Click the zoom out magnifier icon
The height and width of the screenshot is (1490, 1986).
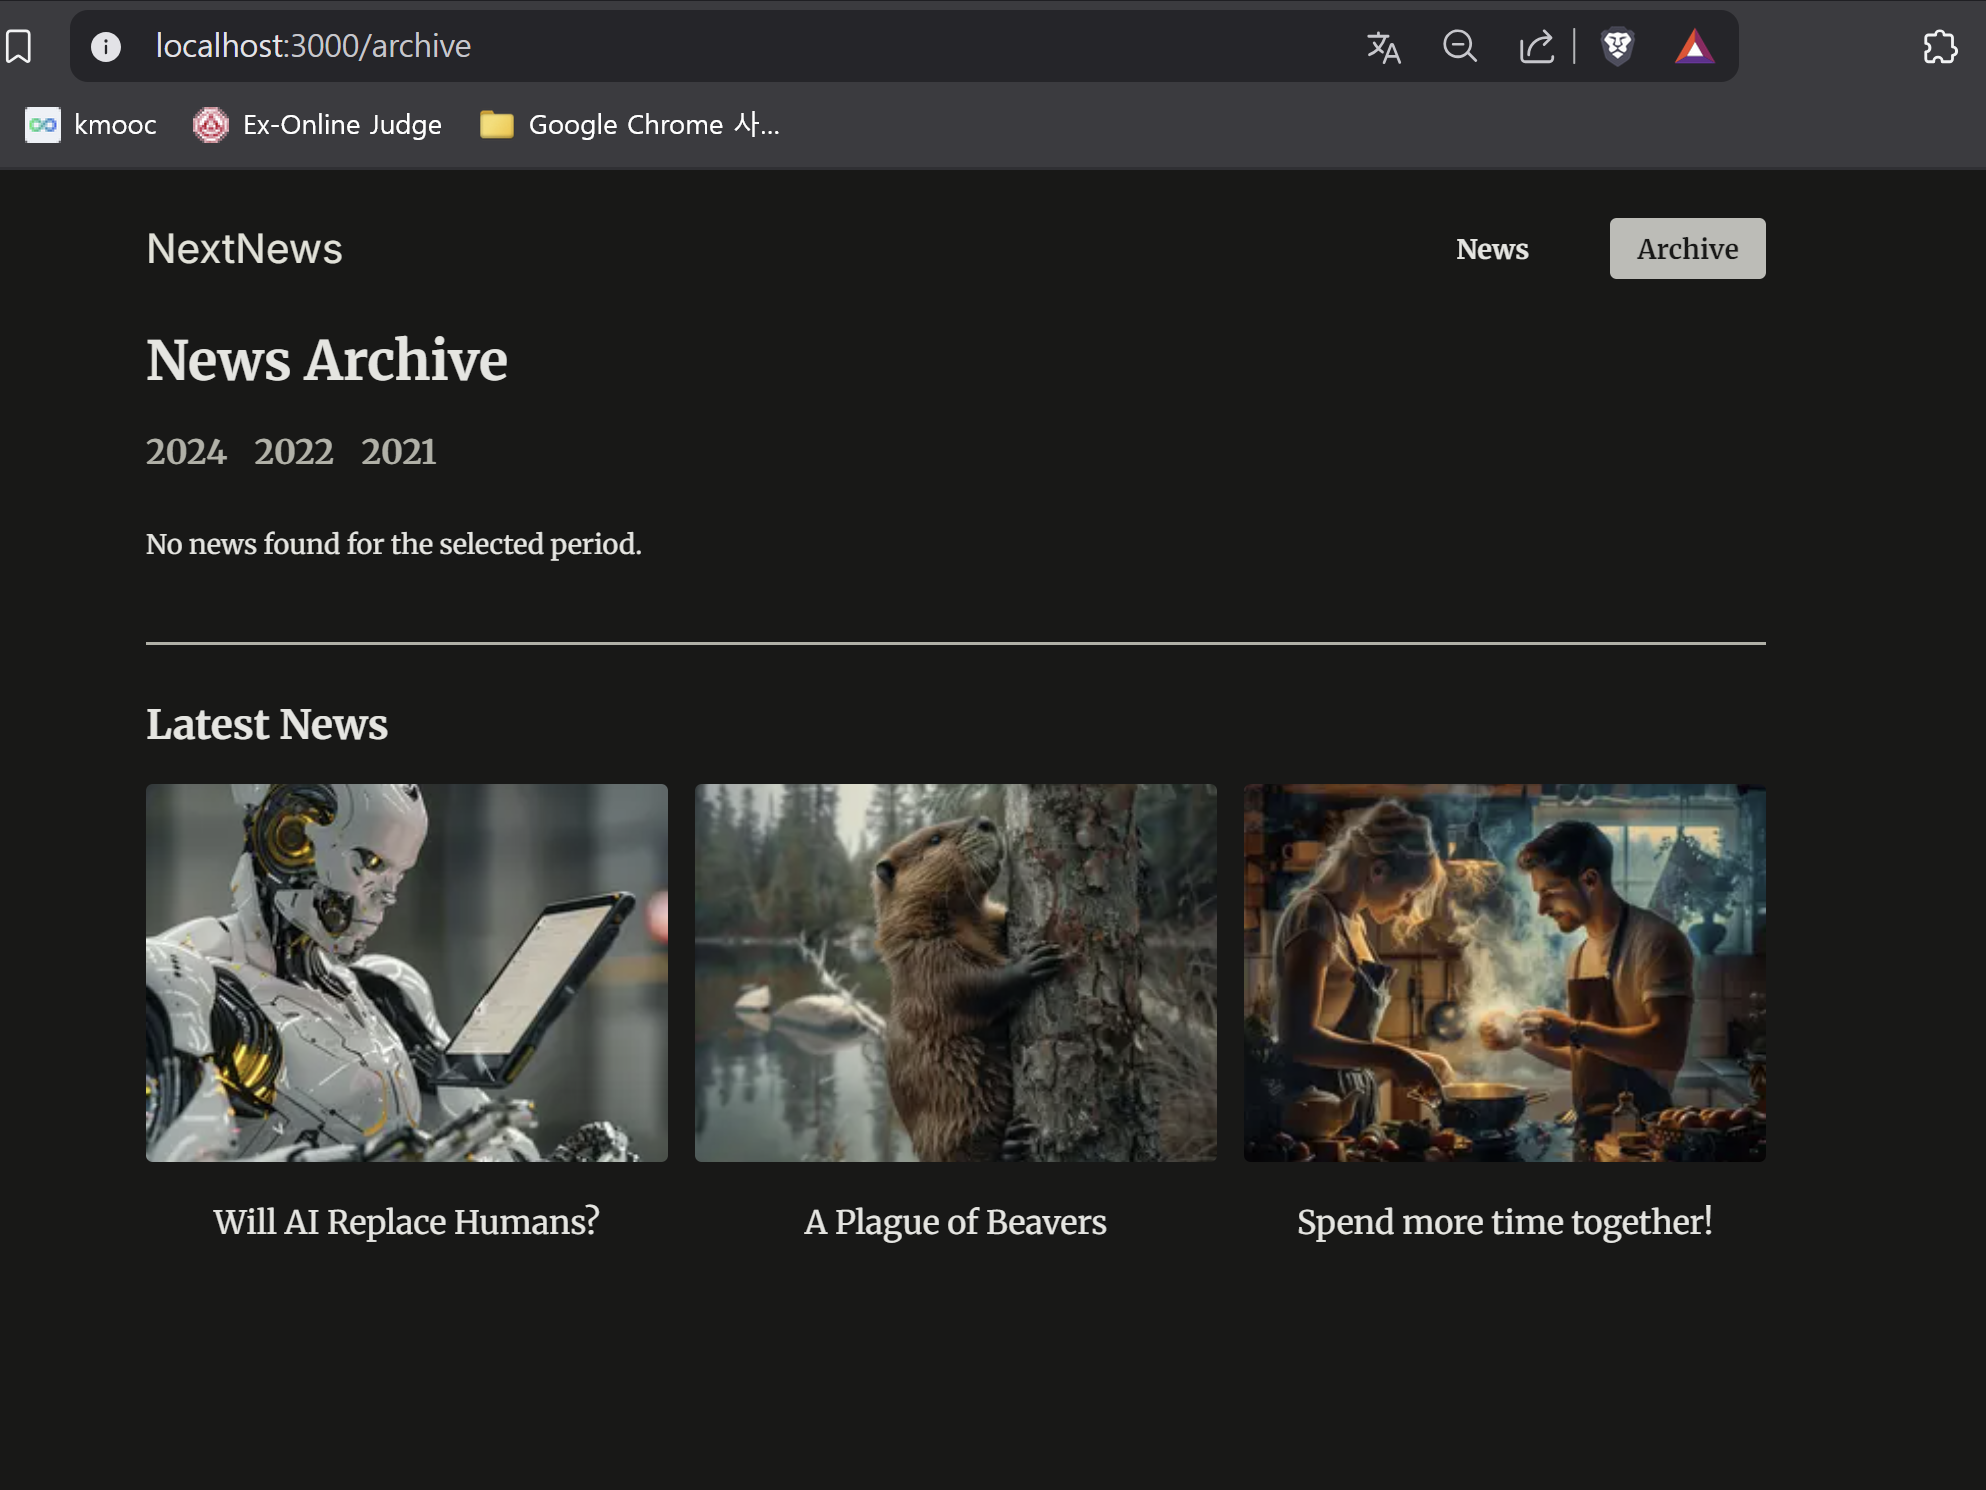[x=1460, y=46]
